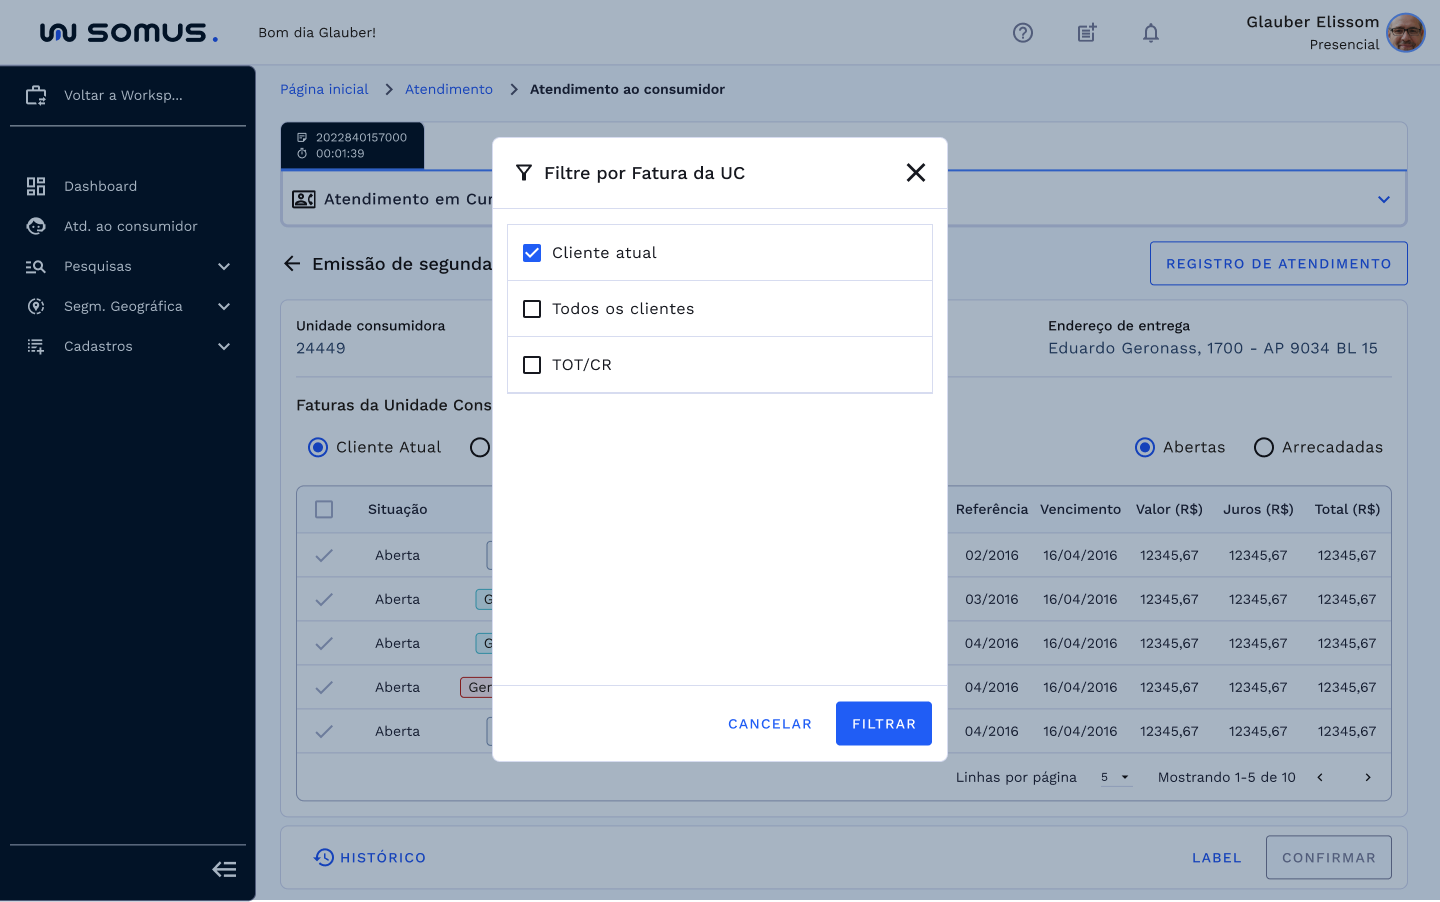Open Dashboard from the sidebar
This screenshot has width=1440, height=902.
pyautogui.click(x=100, y=186)
